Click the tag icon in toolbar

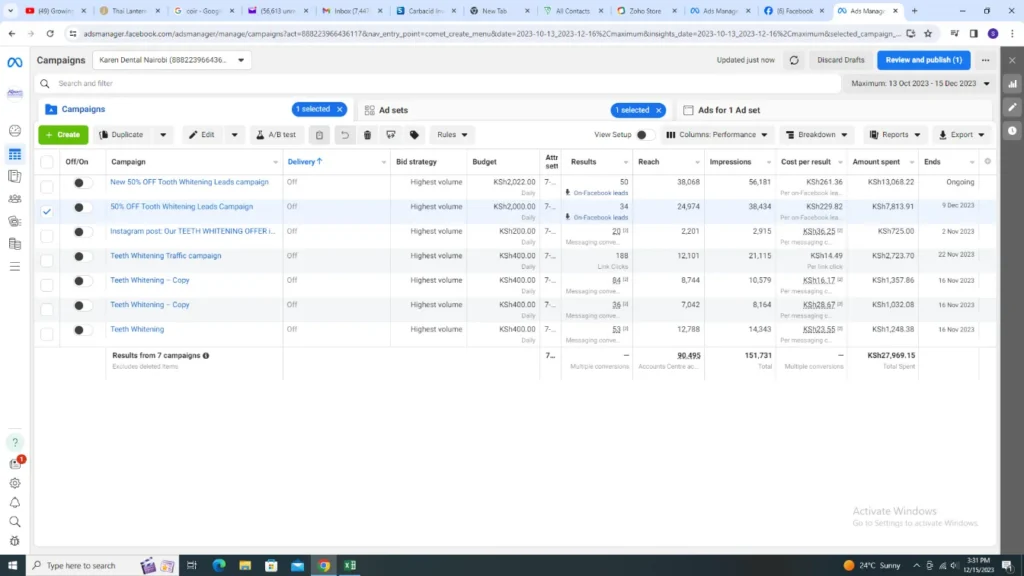pos(414,135)
